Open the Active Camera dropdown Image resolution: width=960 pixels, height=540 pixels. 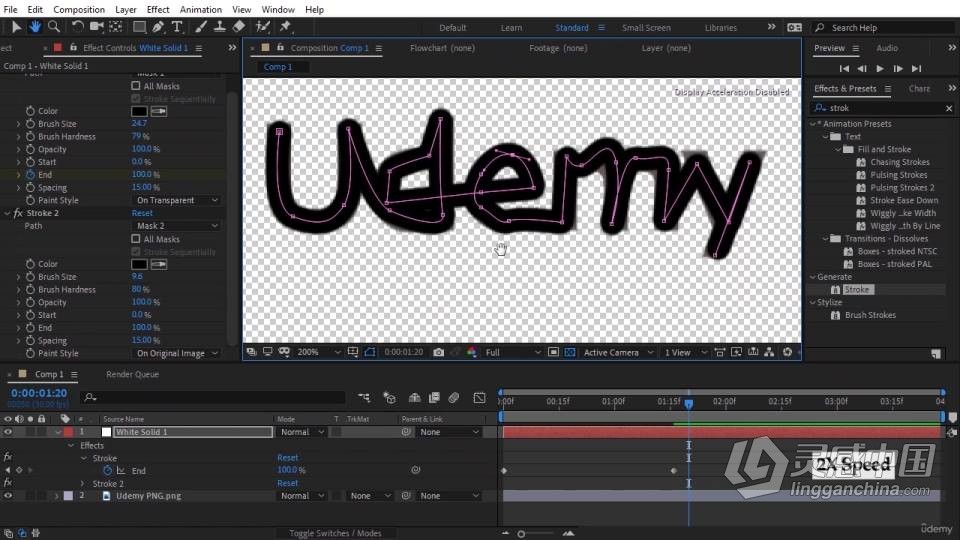[x=618, y=353]
